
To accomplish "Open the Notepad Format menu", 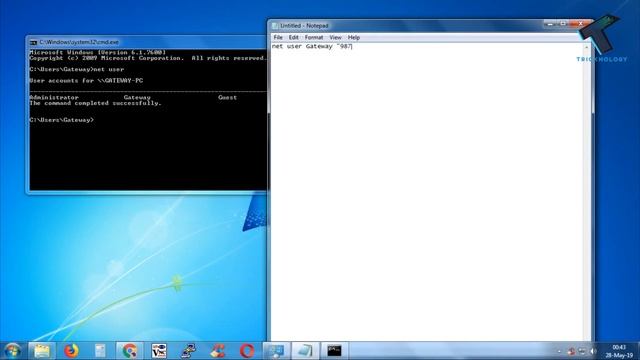I will pyautogui.click(x=314, y=38).
